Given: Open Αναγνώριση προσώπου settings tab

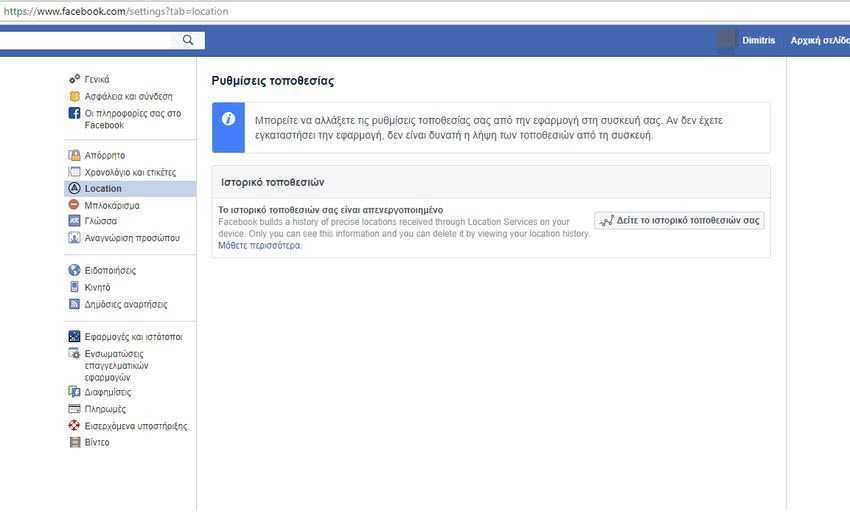Looking at the screenshot, I should click(132, 237).
